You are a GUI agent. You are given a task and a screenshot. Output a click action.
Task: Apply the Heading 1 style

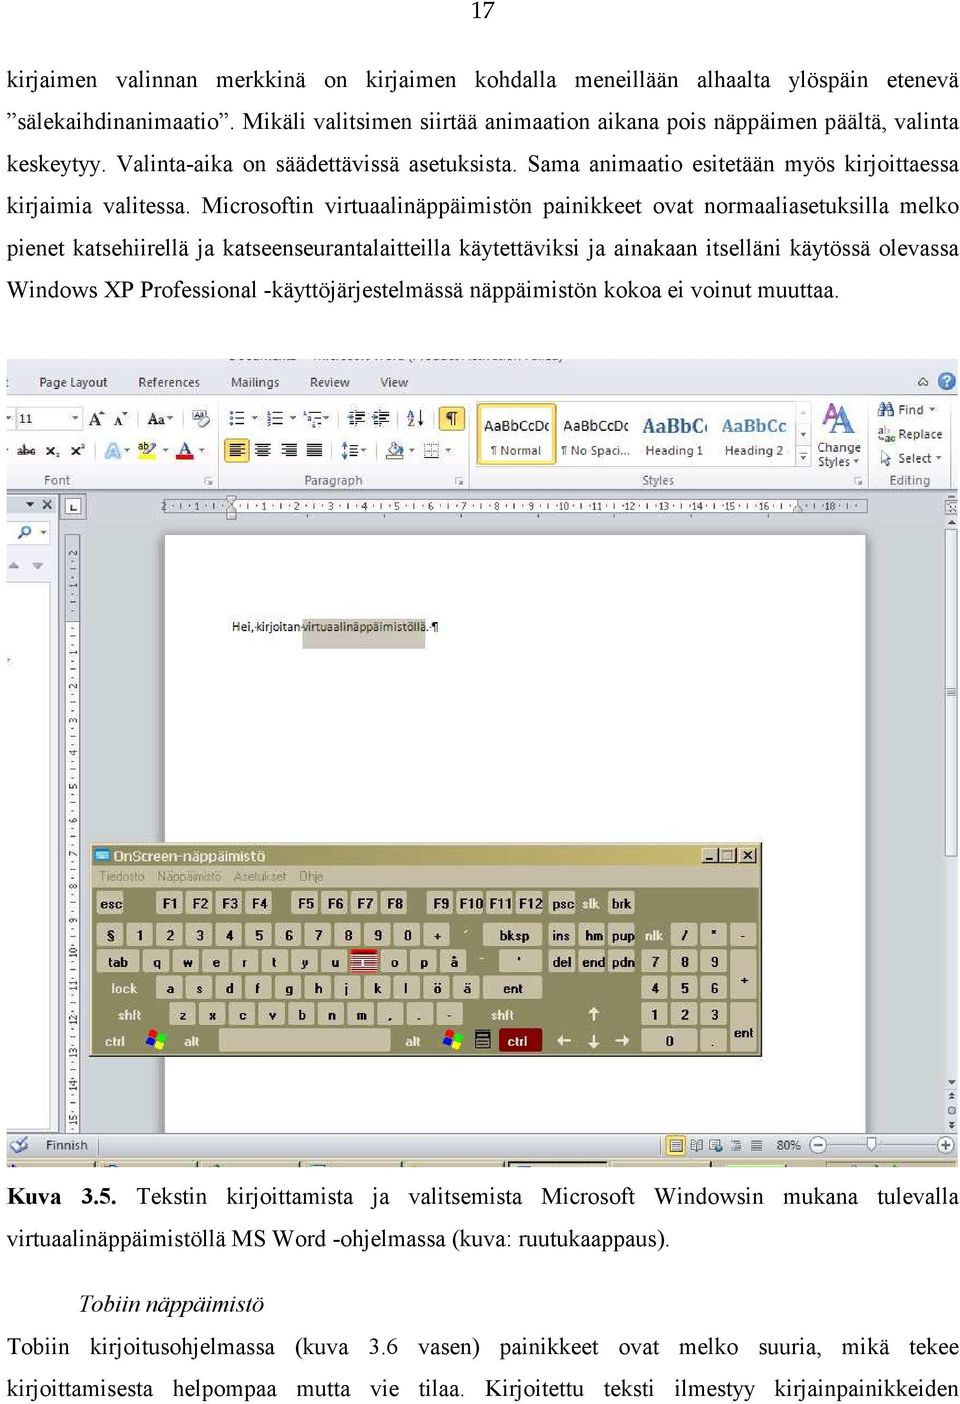(x=673, y=436)
